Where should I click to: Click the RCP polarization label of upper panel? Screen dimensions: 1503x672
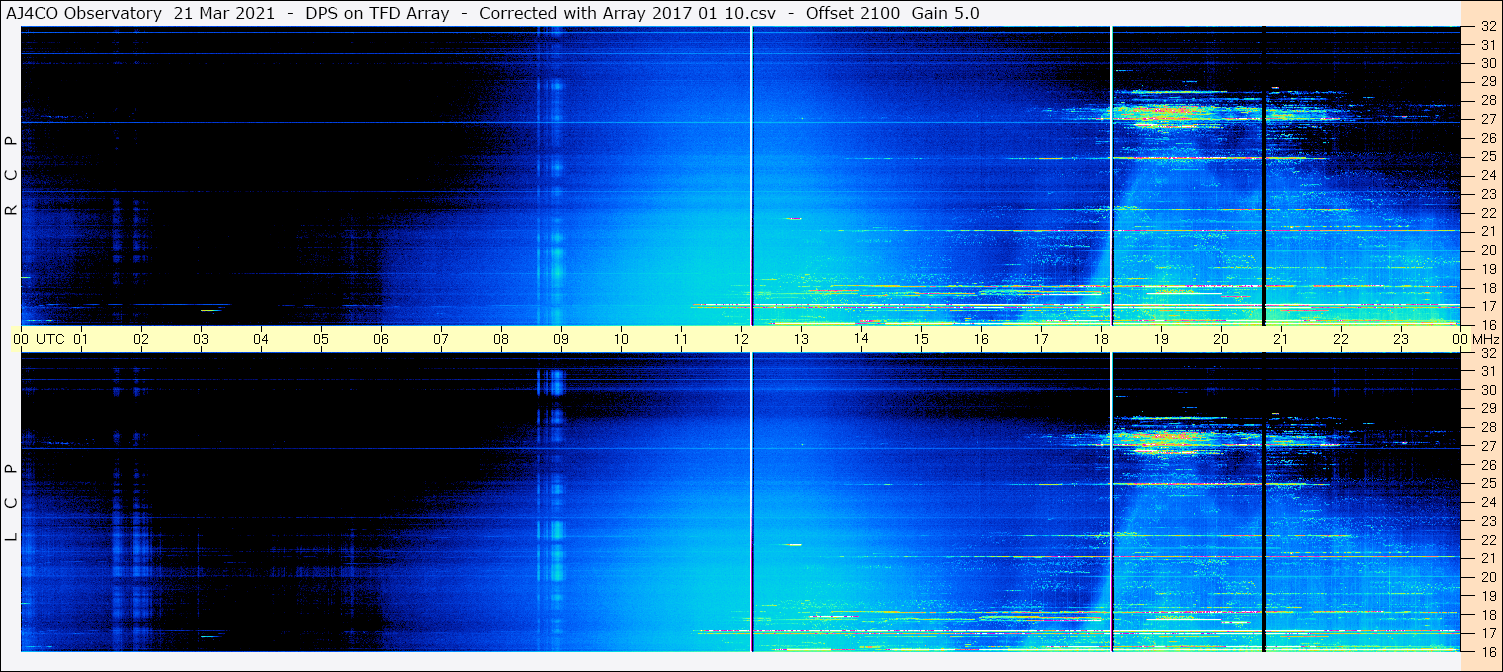[11, 175]
